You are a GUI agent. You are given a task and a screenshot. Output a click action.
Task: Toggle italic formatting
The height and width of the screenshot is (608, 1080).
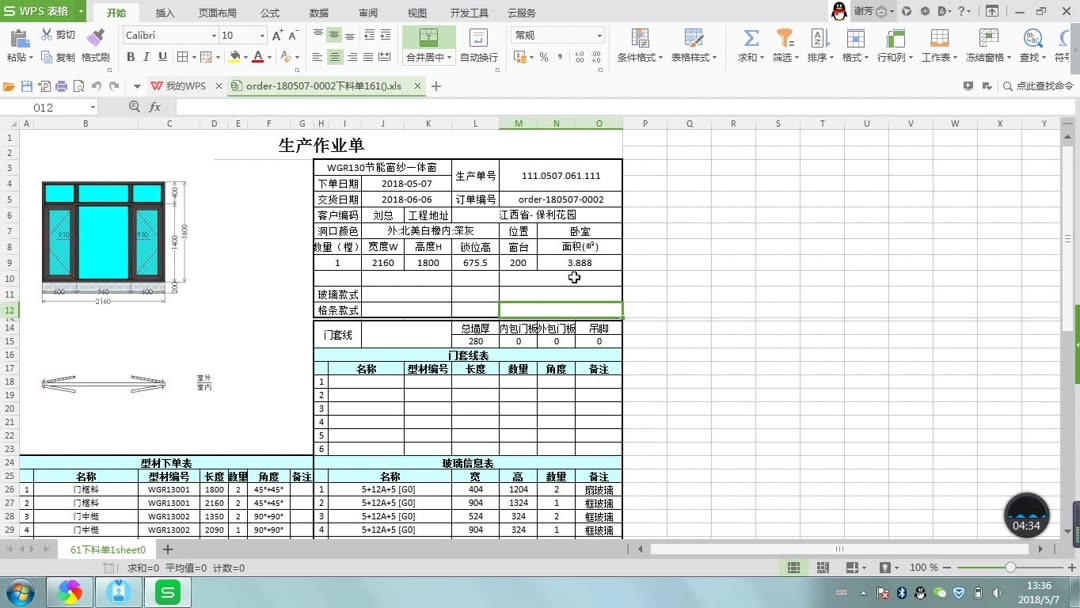coord(146,57)
